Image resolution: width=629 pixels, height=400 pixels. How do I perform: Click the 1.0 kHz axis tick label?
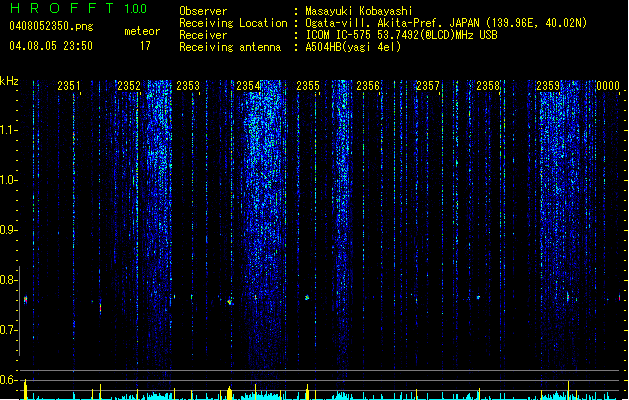[7, 180]
